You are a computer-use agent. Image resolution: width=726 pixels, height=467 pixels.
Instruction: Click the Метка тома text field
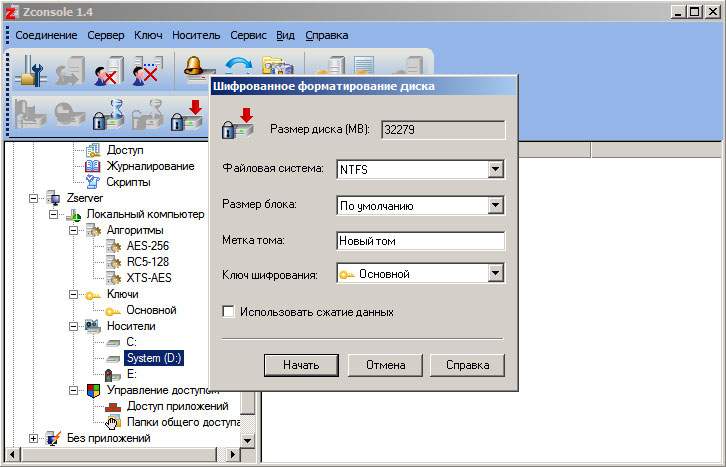click(420, 241)
